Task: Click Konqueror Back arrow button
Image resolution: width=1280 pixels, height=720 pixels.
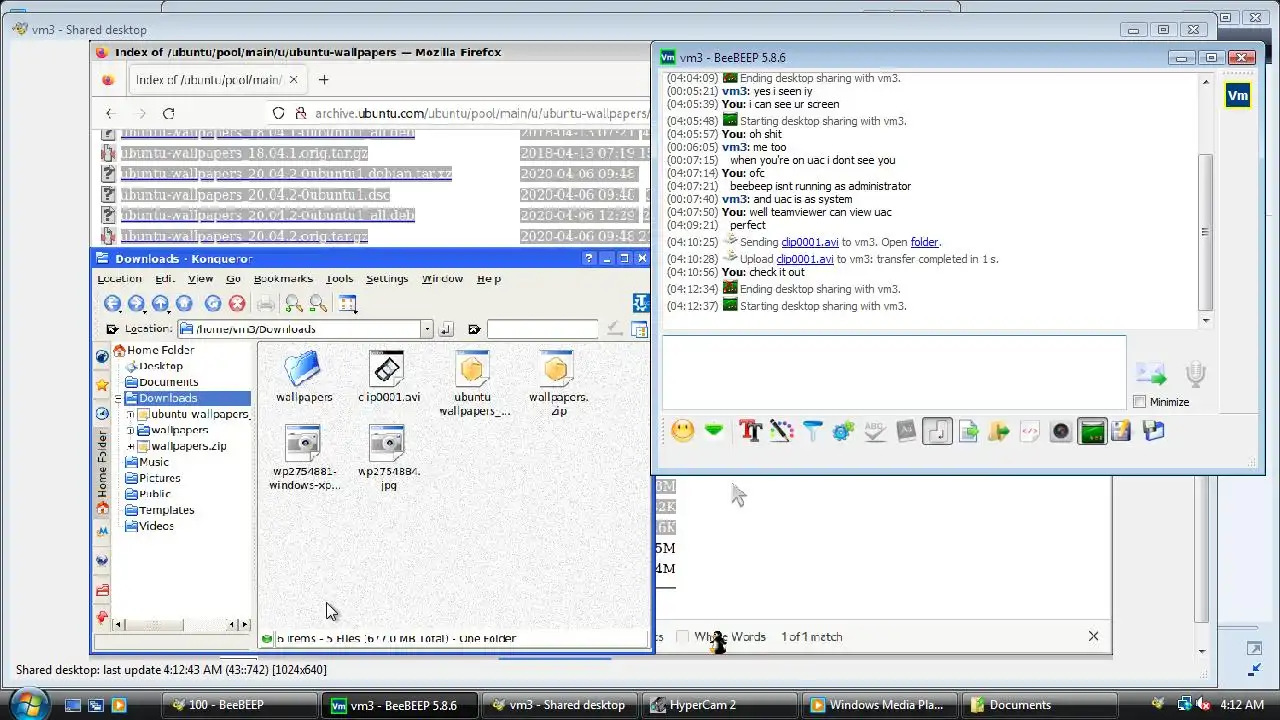Action: click(112, 303)
